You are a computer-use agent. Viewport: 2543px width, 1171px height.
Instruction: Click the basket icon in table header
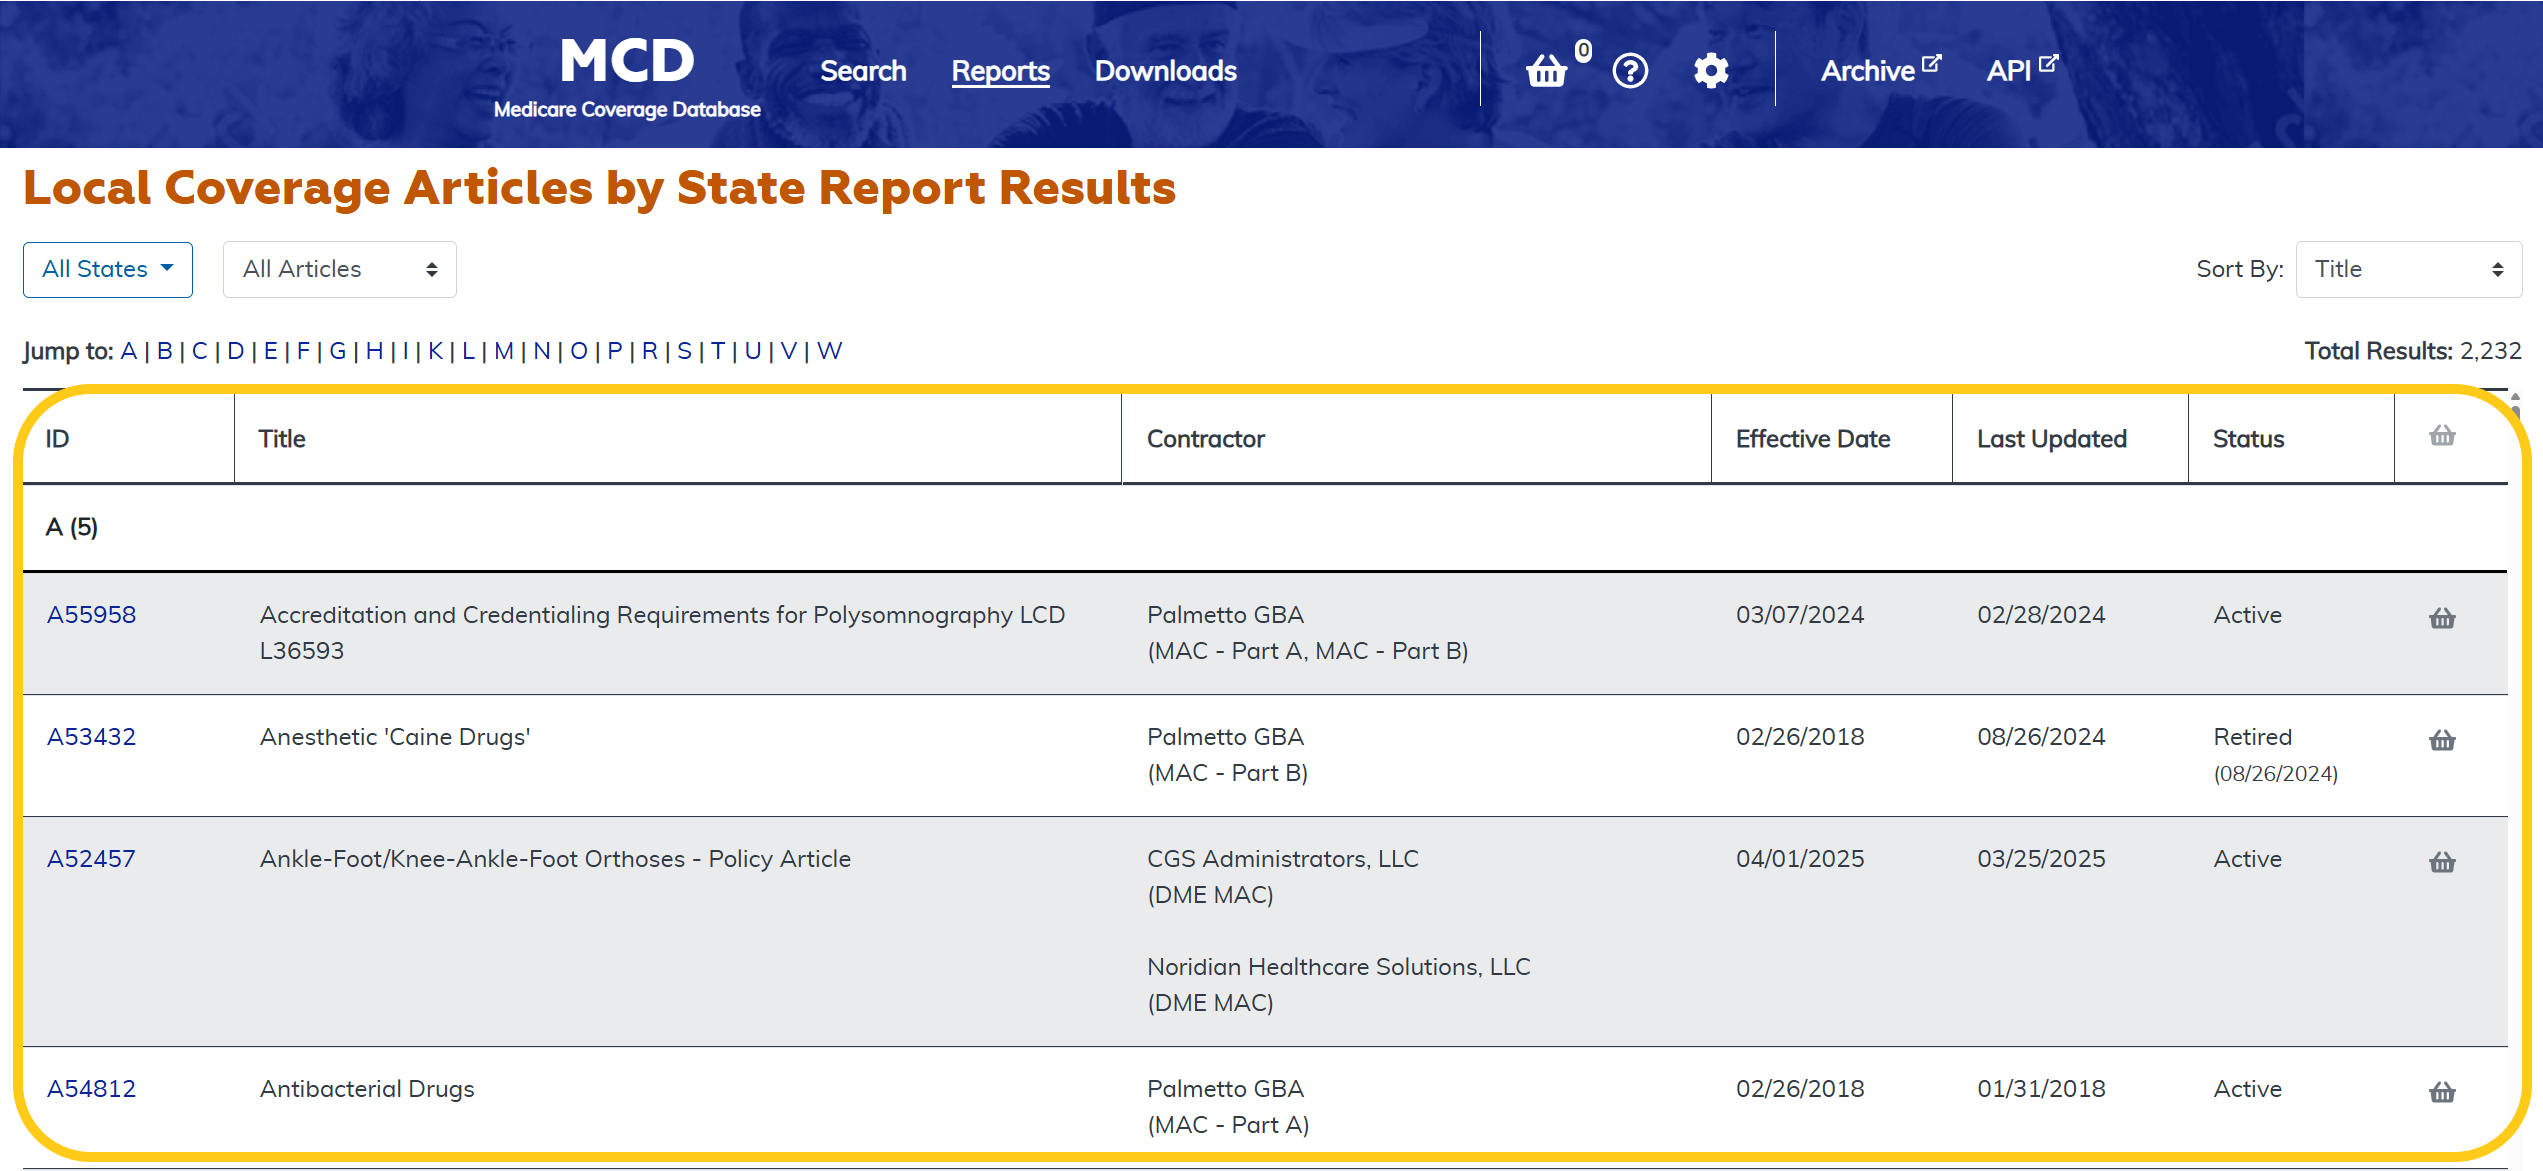tap(2442, 436)
